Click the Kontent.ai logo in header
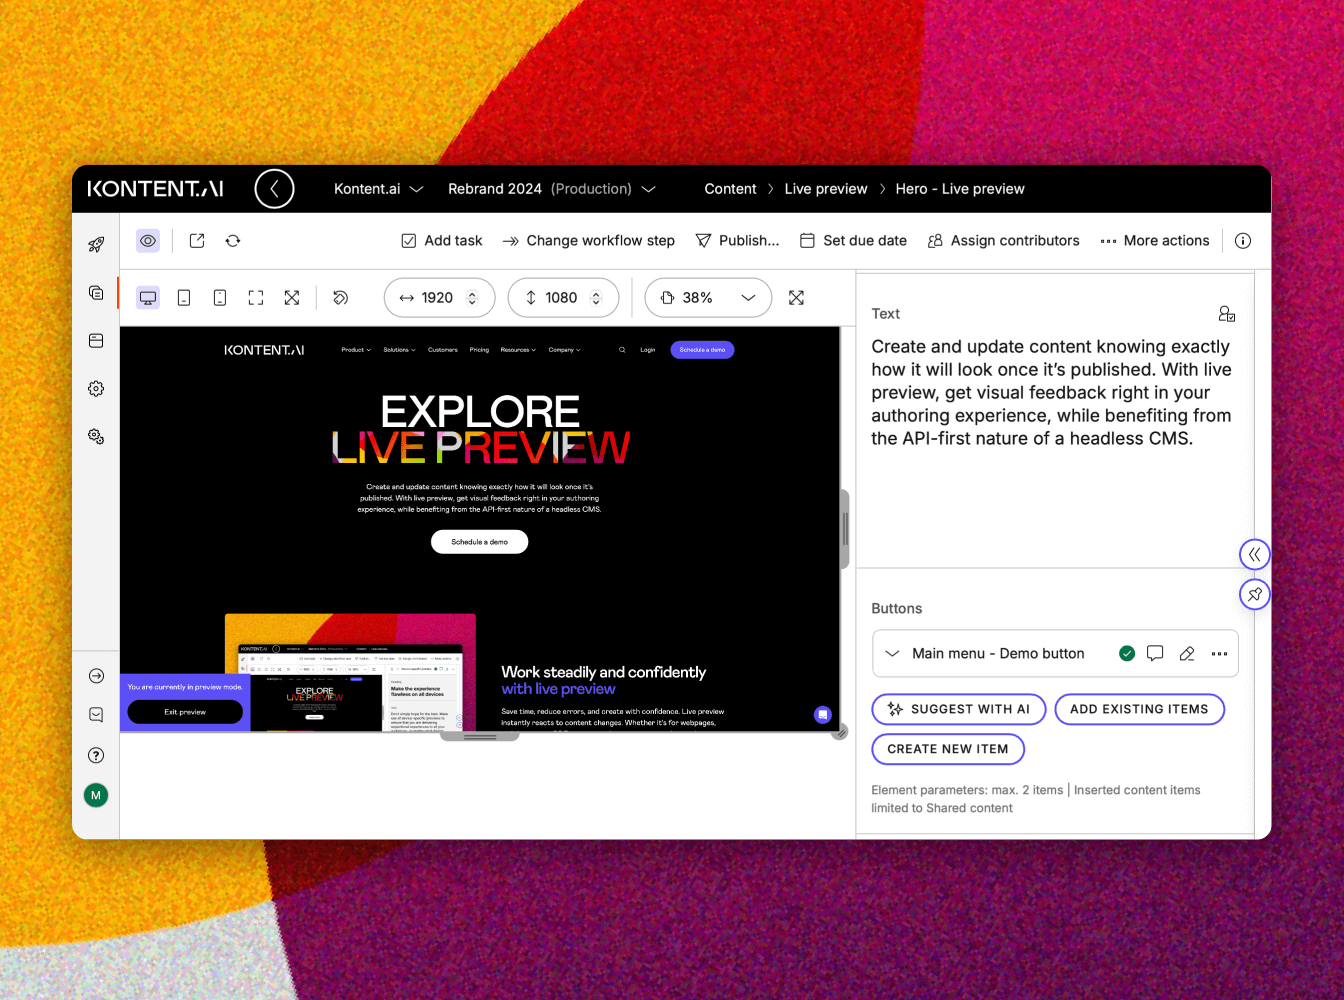Viewport: 1344px width, 1000px height. 155,189
